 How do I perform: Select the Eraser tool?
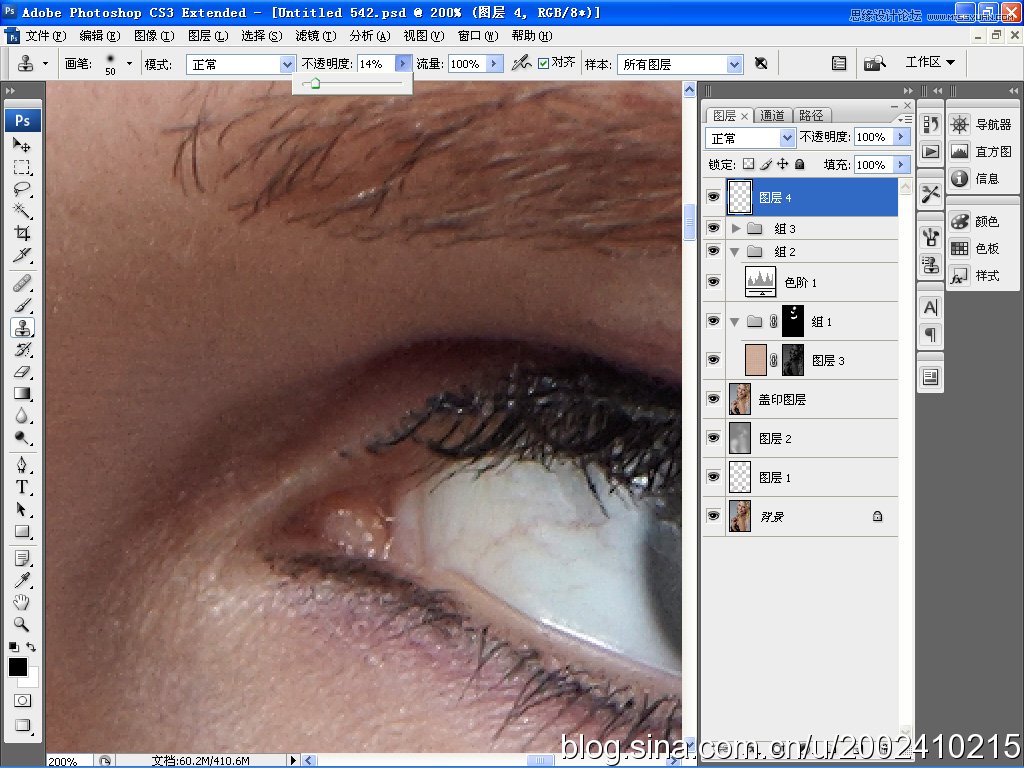coord(22,372)
